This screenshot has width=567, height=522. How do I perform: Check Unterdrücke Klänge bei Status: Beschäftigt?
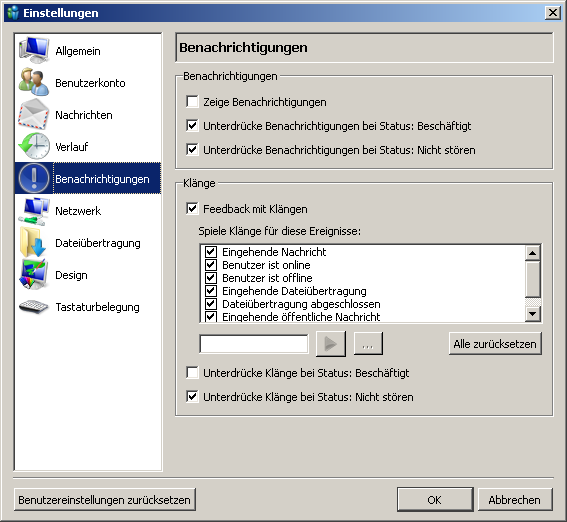tap(192, 373)
